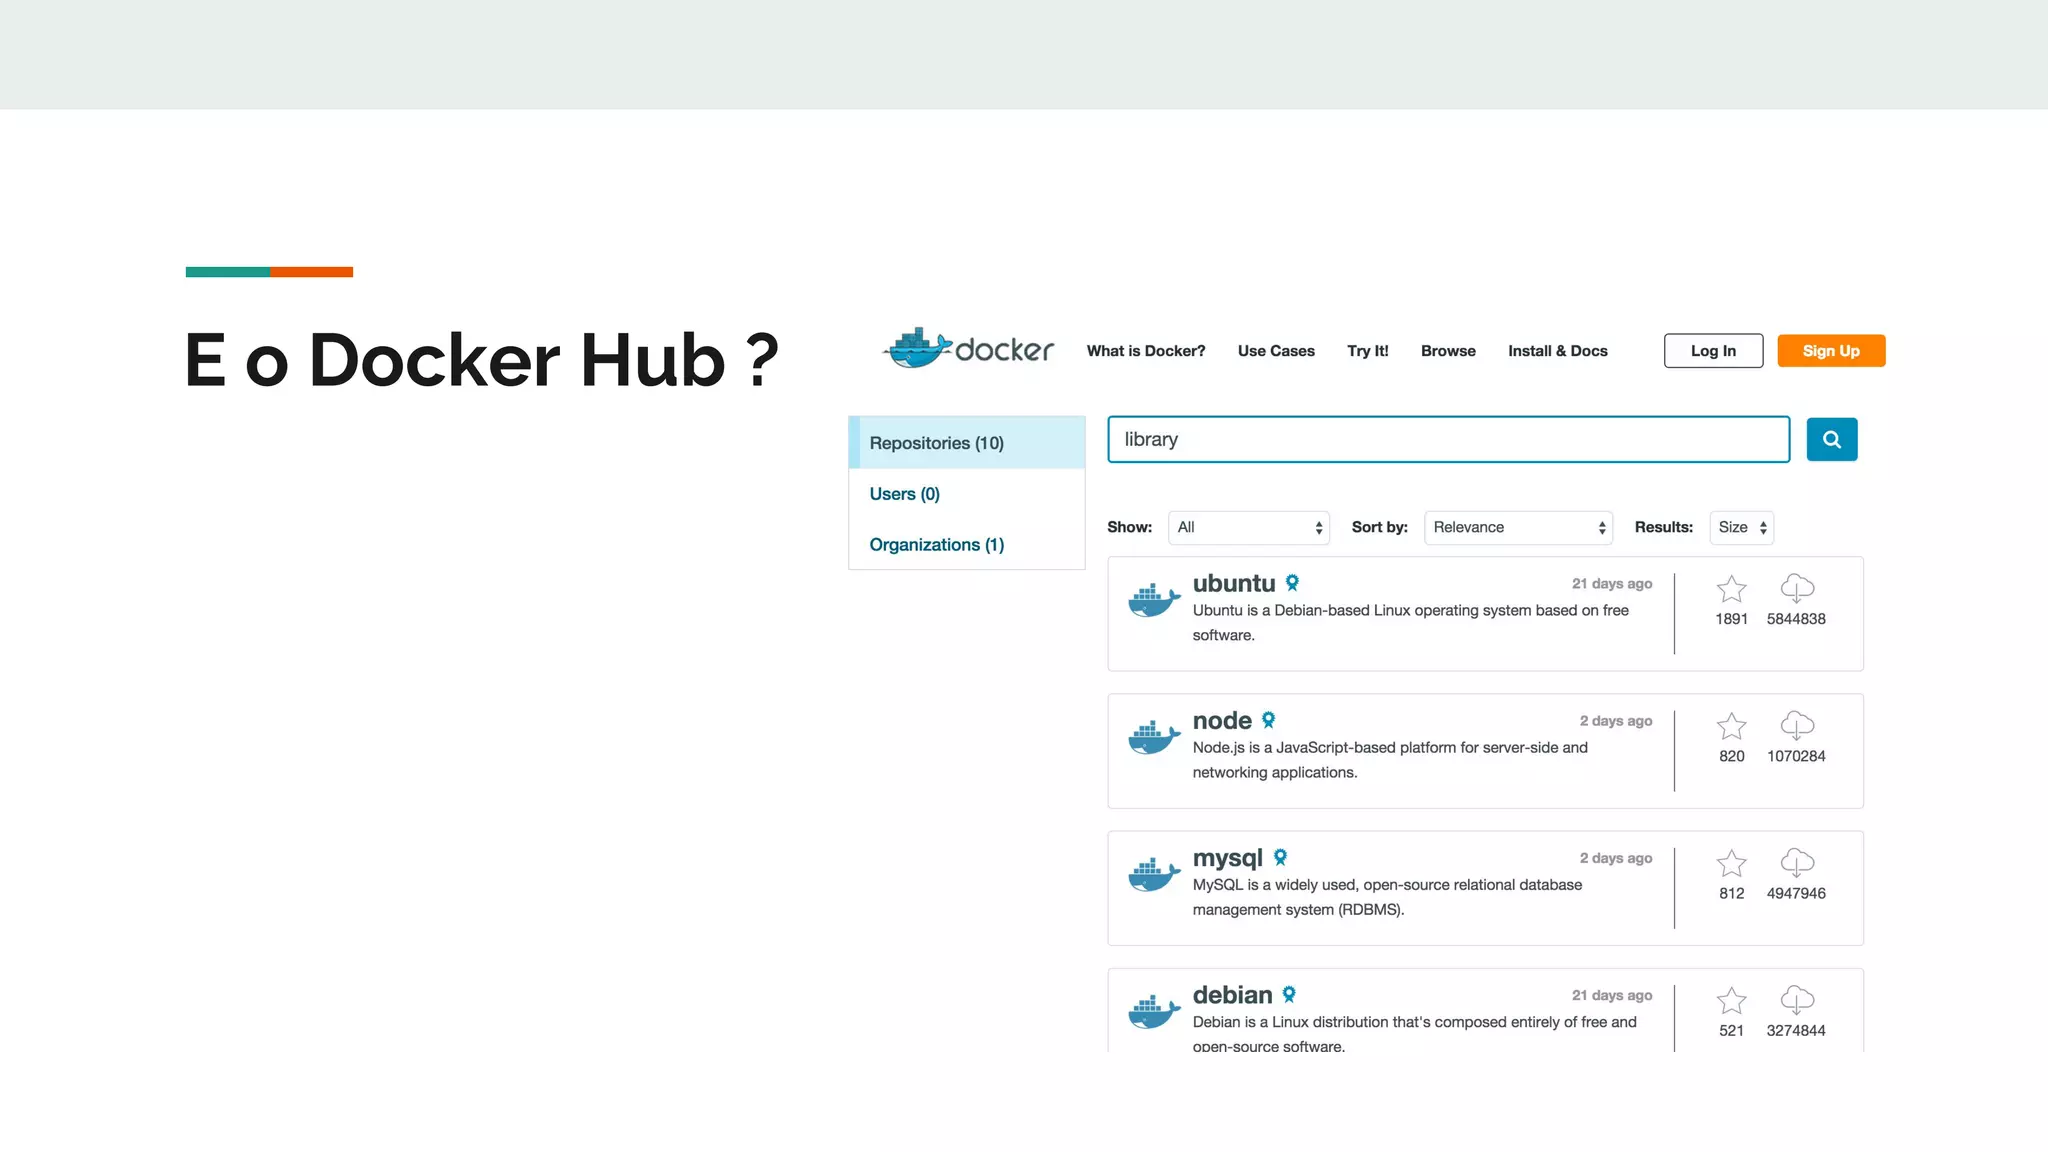The height and width of the screenshot is (1152, 2048).
Task: Click the ubuntu description text
Action: 1410,622
